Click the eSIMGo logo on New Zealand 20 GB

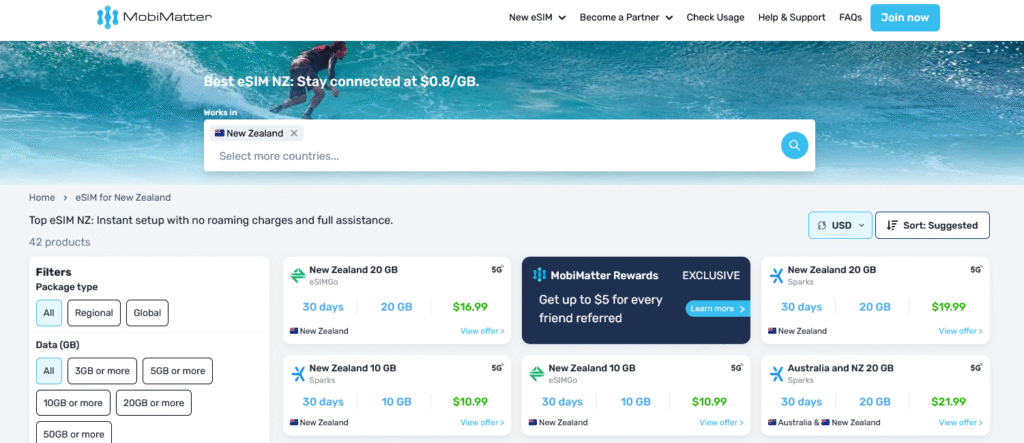click(x=297, y=275)
